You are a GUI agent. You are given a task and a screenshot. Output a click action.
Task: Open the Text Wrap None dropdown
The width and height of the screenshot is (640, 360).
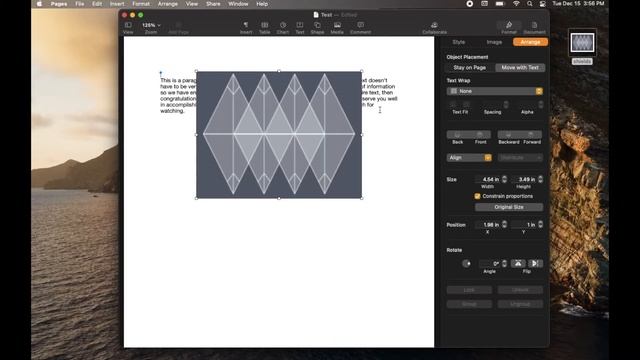point(494,91)
